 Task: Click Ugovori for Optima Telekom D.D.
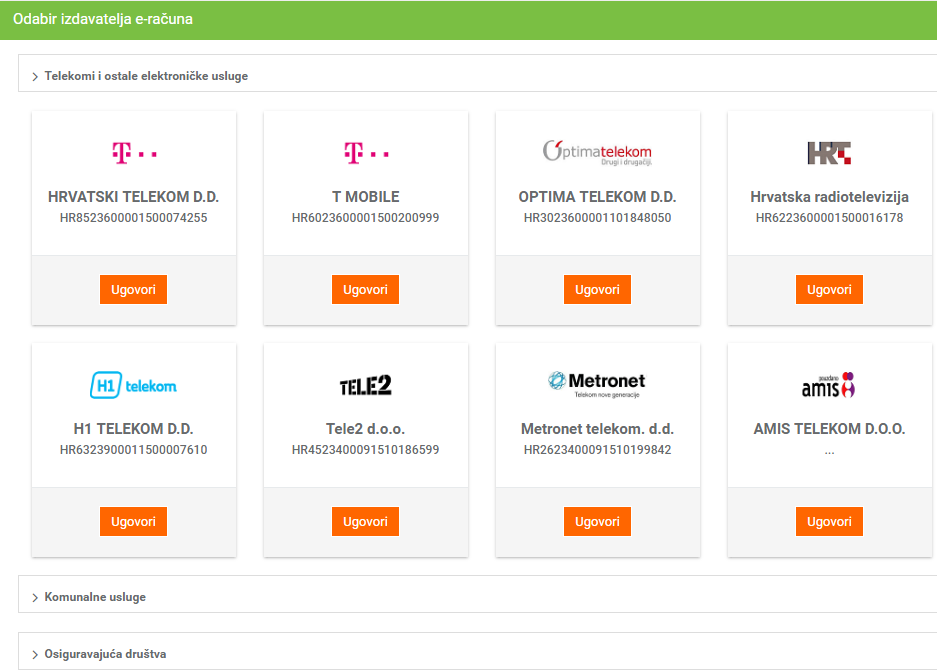point(597,289)
